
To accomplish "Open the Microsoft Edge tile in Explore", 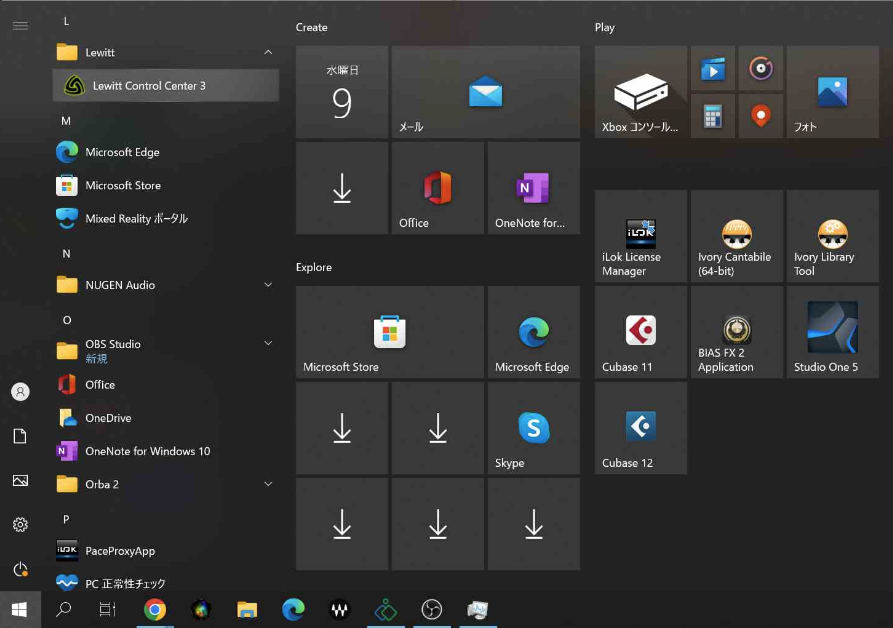I will tap(534, 332).
